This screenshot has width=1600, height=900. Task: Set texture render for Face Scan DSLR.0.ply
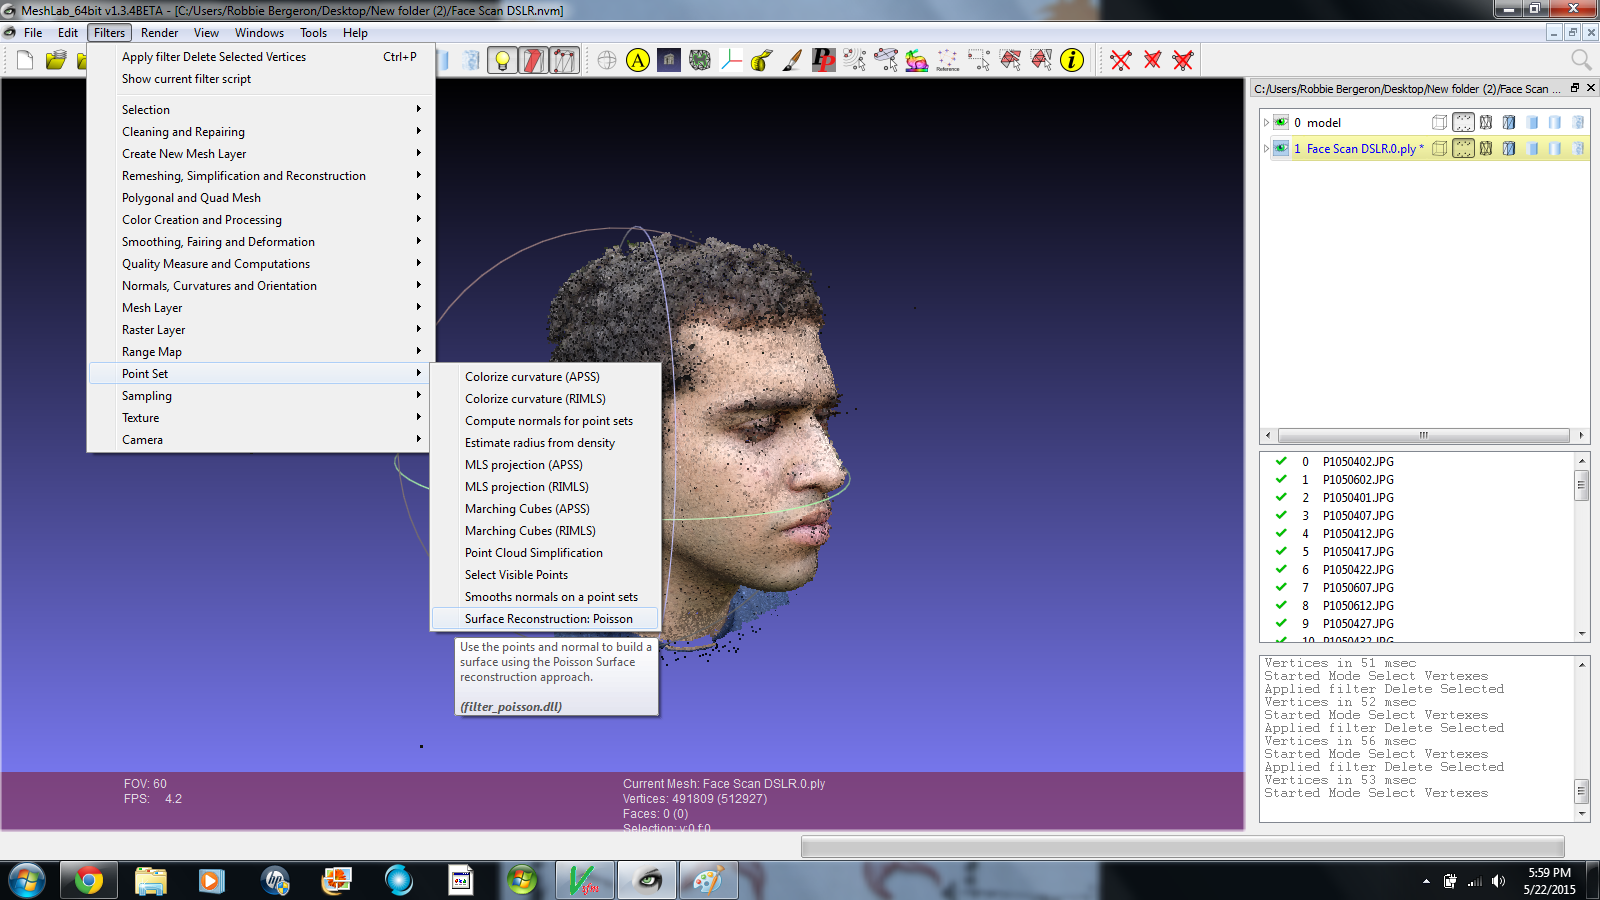click(x=1578, y=148)
